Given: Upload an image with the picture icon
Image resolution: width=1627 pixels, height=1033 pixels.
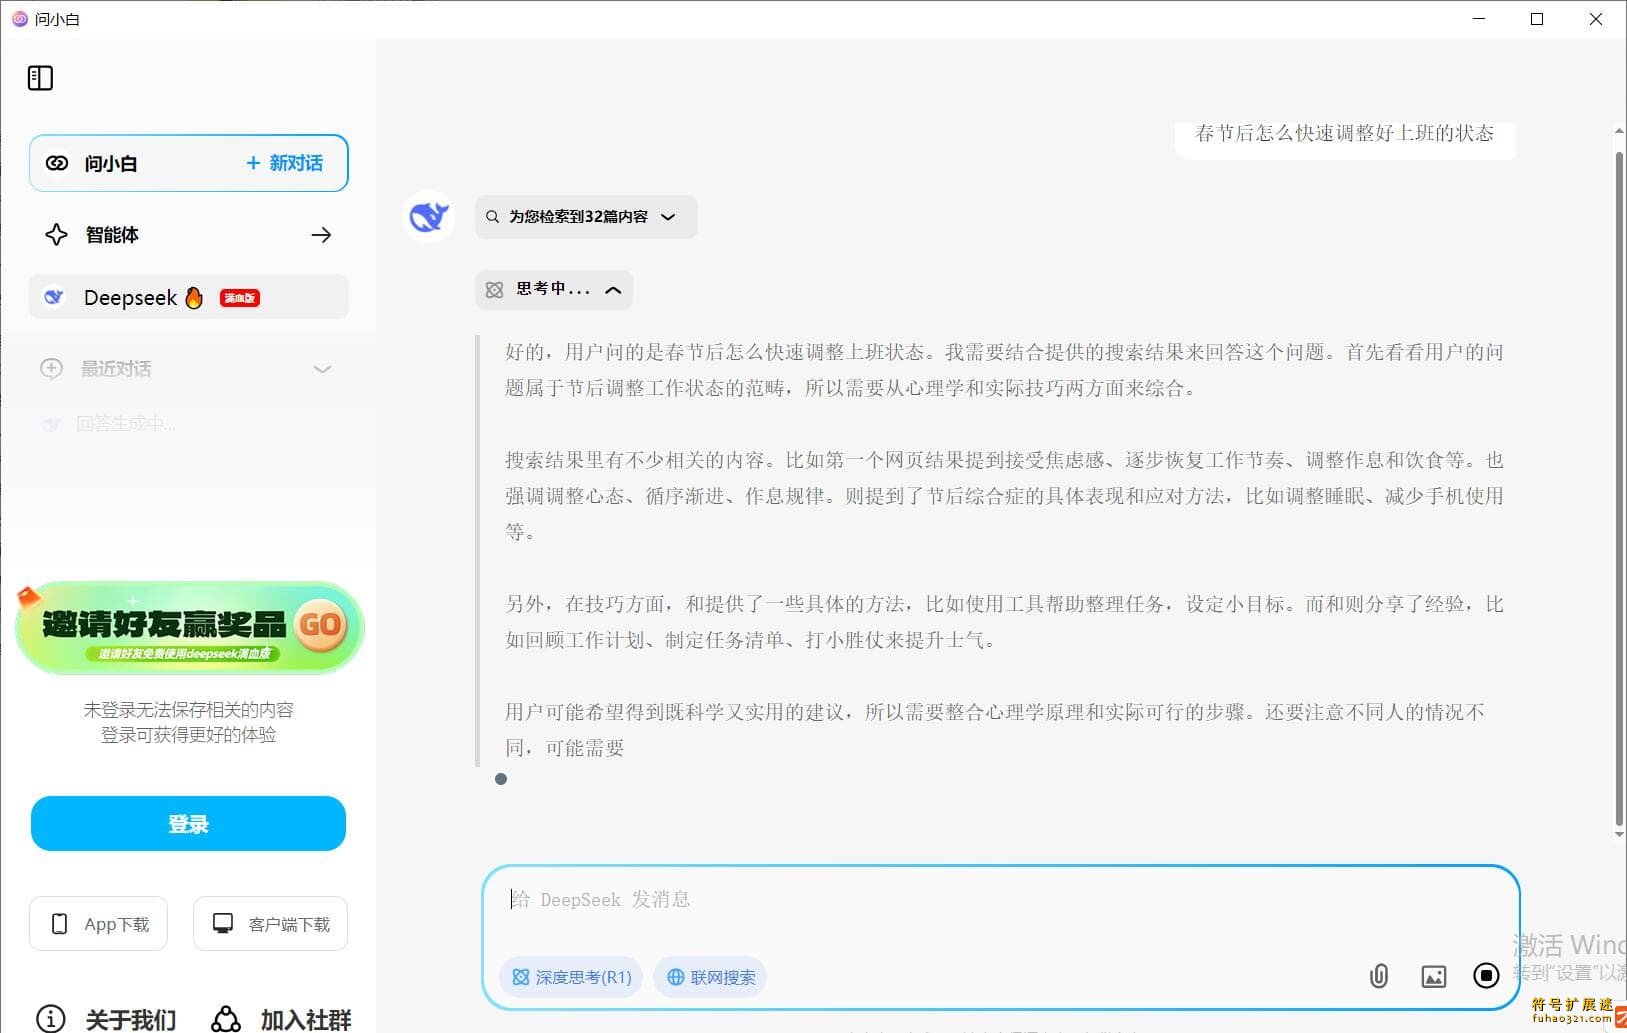Looking at the screenshot, I should (x=1434, y=976).
